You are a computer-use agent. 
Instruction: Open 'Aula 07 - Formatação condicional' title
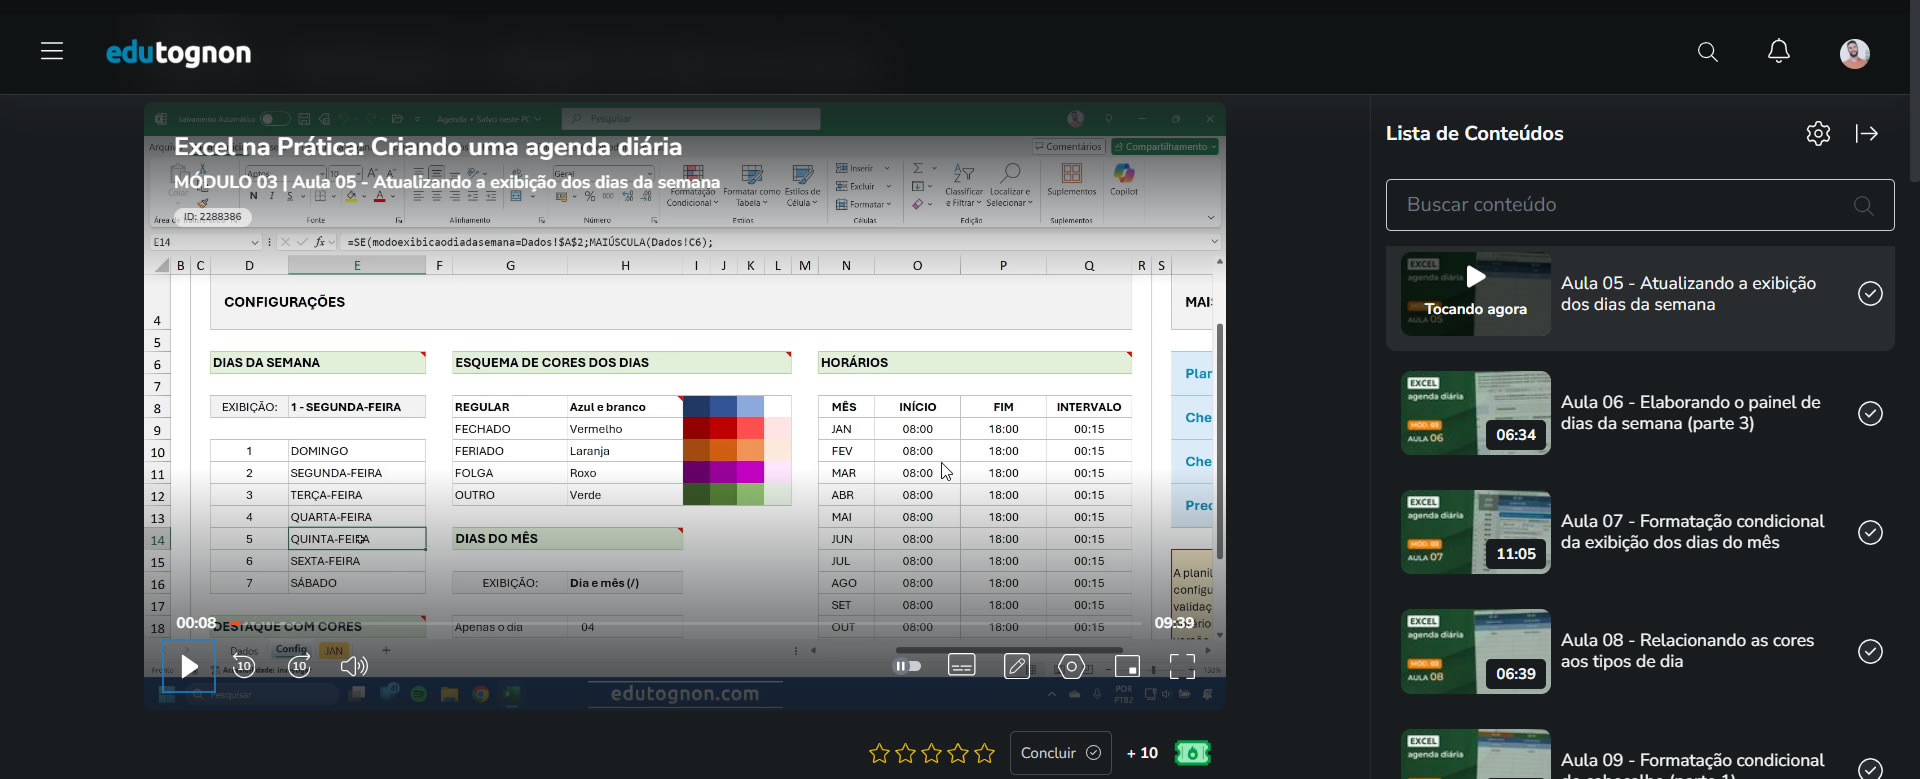click(1693, 532)
